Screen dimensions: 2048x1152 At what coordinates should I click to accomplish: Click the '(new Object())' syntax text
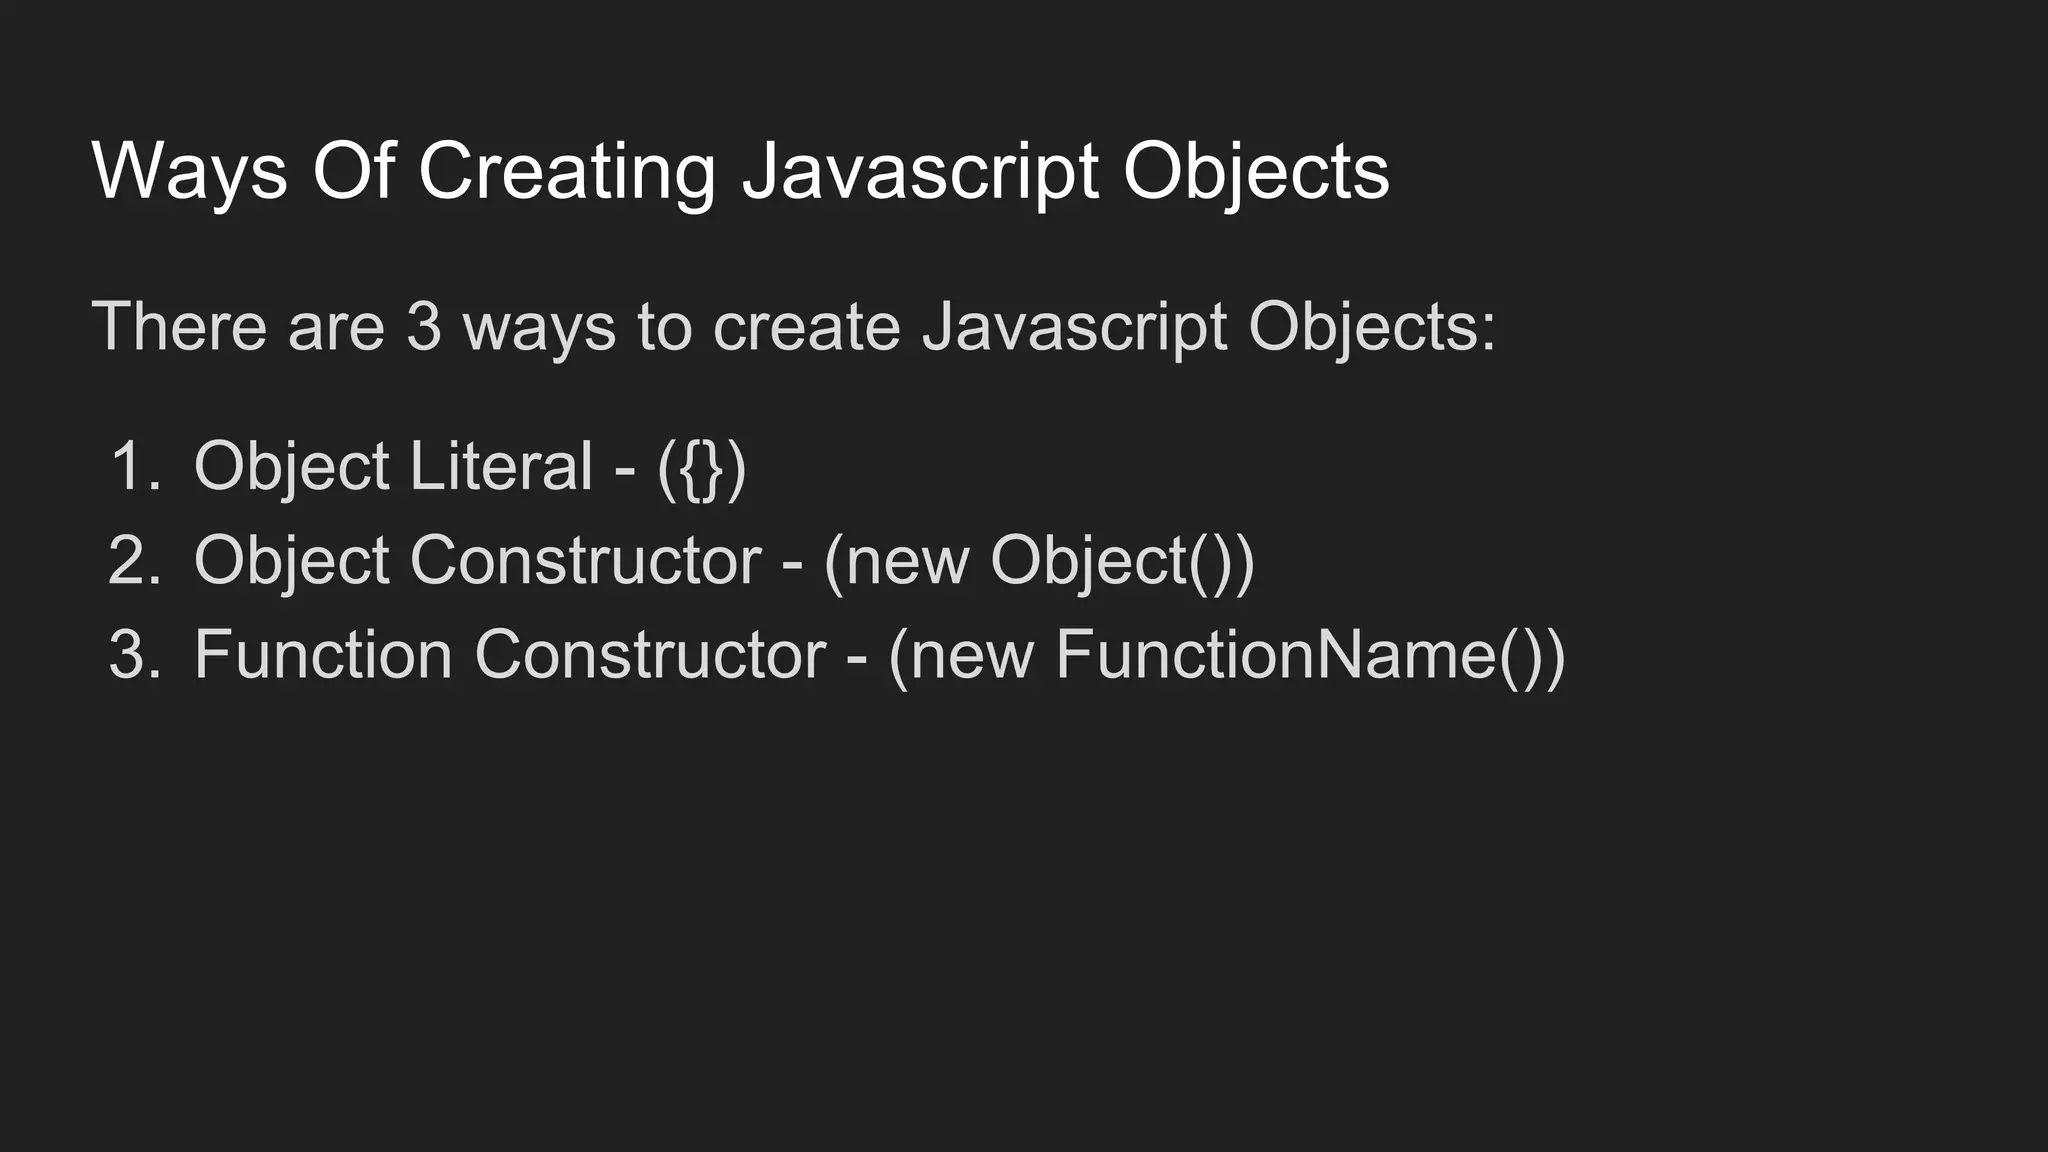point(1039,562)
